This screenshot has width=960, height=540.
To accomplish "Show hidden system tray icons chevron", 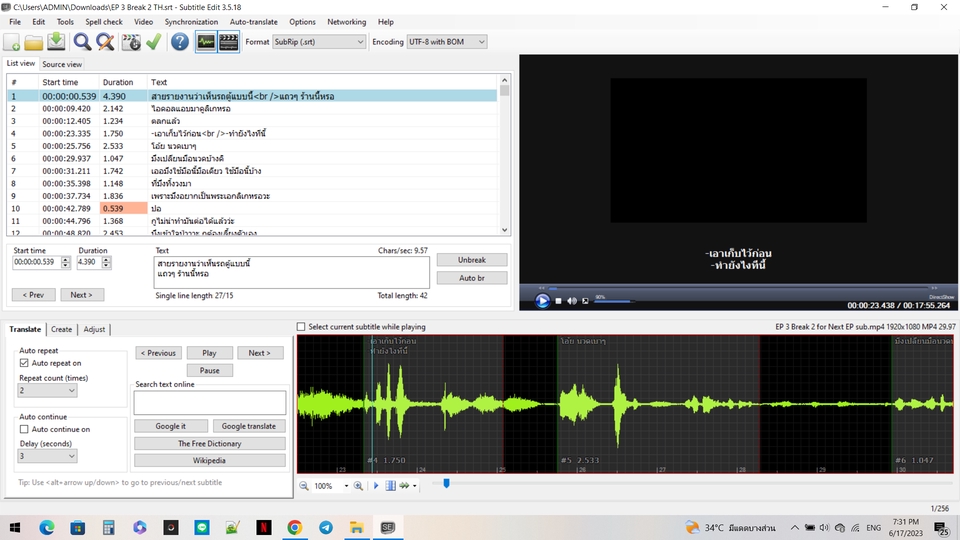I will tap(794, 527).
